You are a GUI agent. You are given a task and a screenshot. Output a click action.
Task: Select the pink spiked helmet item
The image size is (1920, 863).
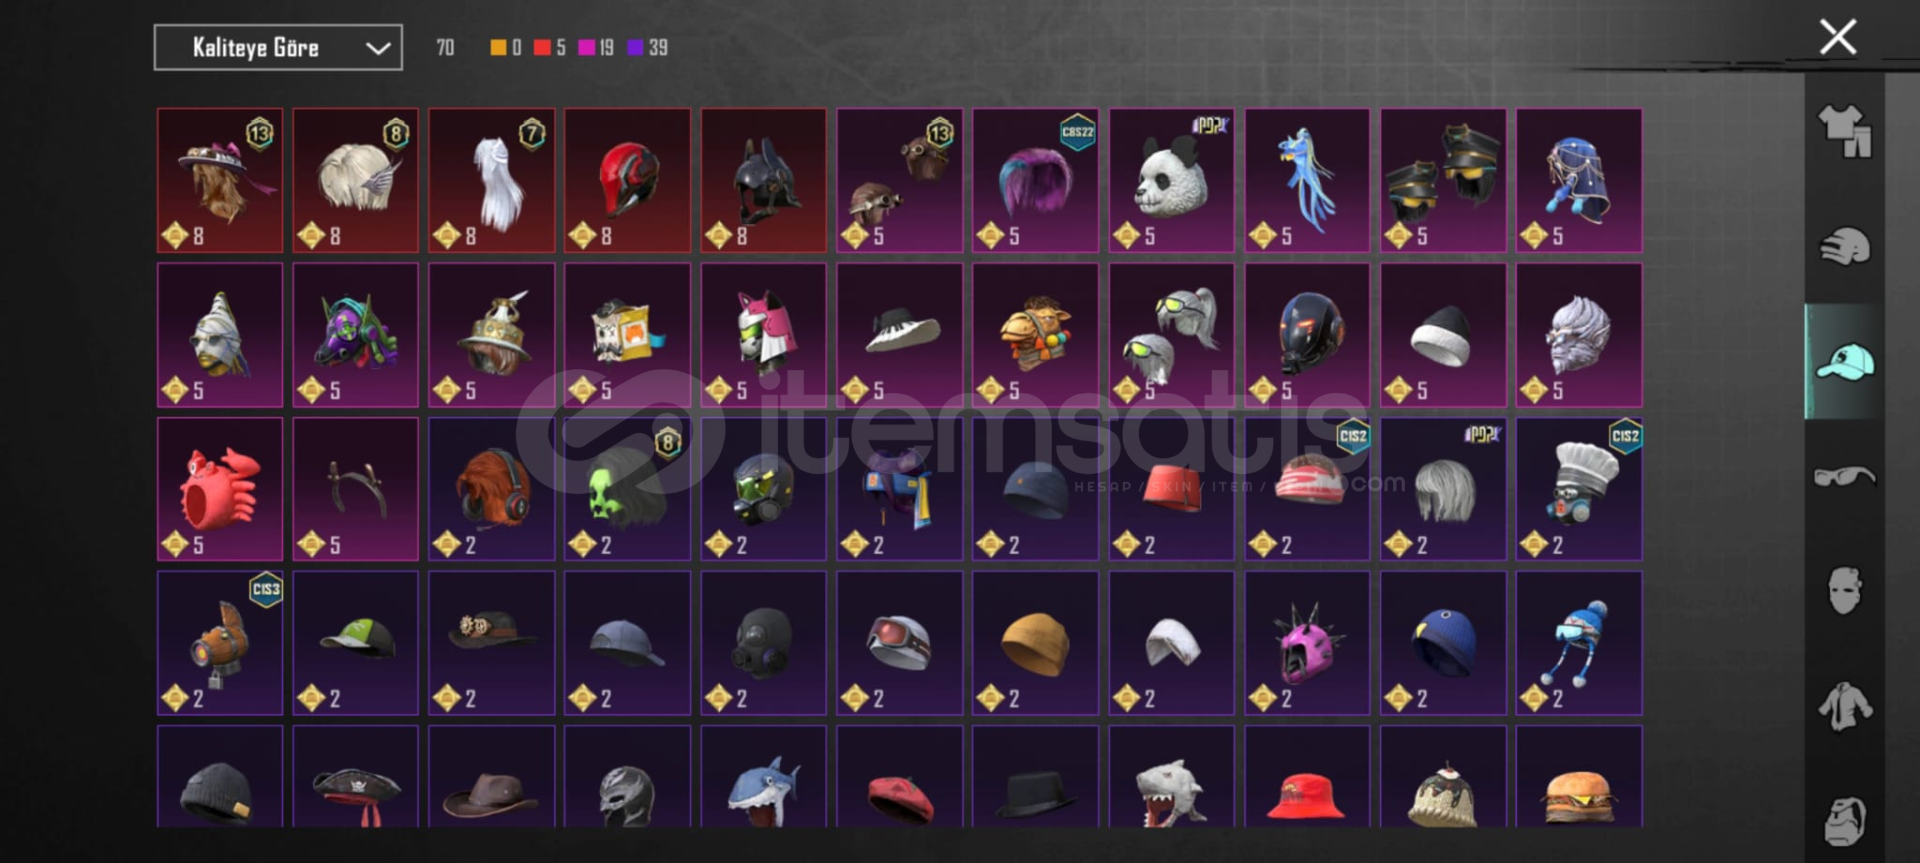click(x=1307, y=643)
